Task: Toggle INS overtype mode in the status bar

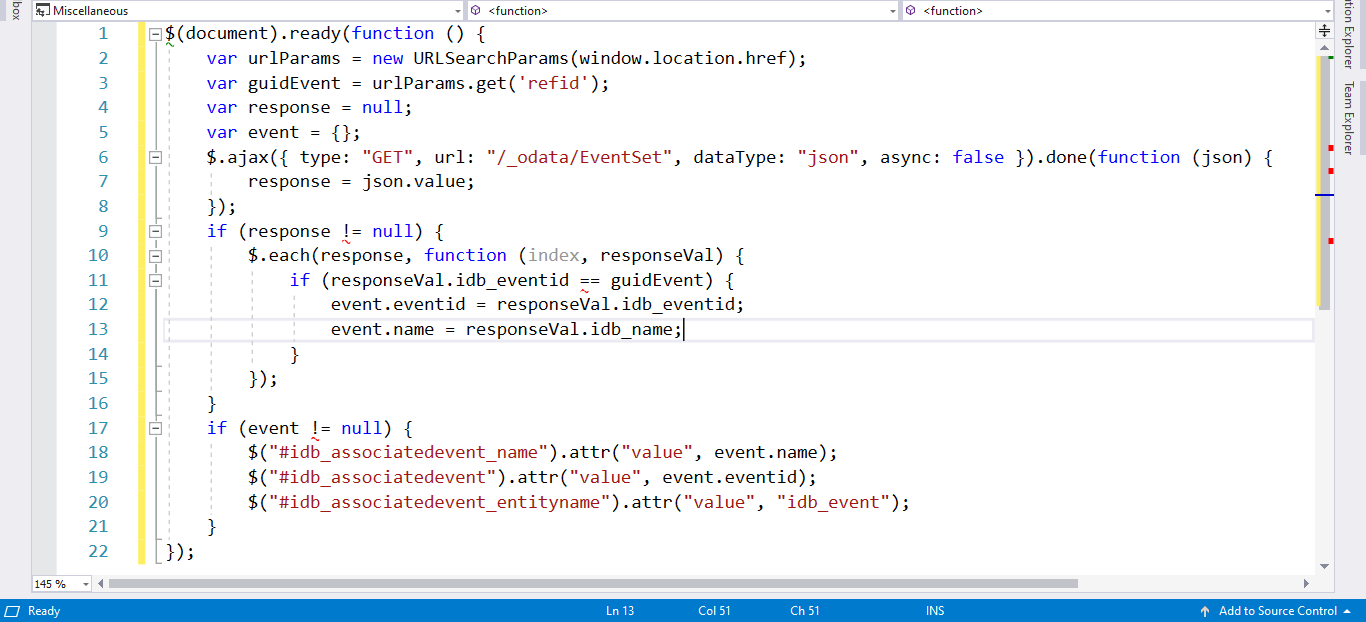Action: tap(935, 611)
